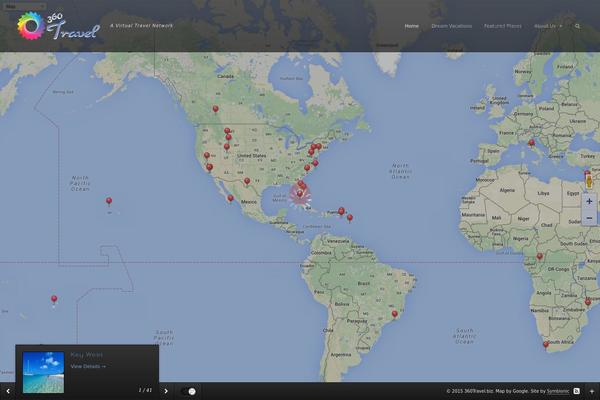
Task: Zoom out with the map minus button
Action: (589, 218)
